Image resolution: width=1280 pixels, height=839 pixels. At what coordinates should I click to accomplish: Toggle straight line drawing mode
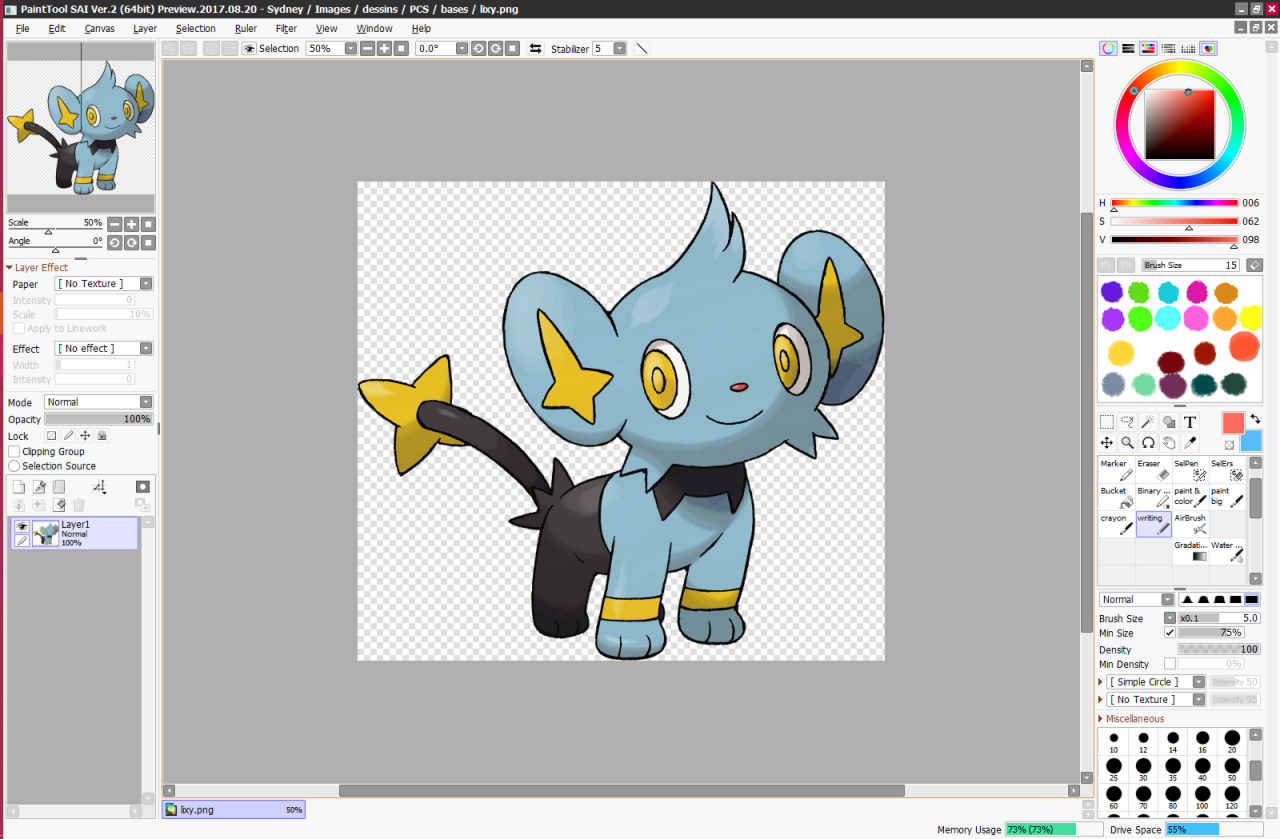pyautogui.click(x=642, y=48)
